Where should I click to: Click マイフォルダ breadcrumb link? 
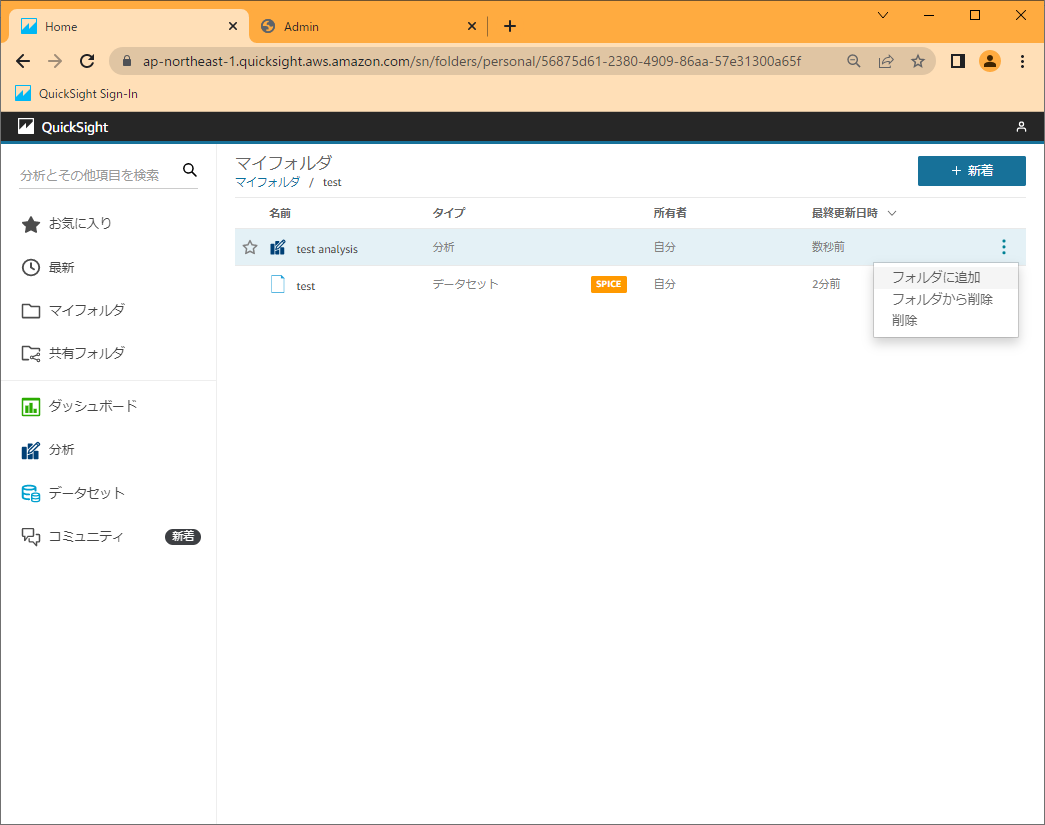(x=267, y=182)
